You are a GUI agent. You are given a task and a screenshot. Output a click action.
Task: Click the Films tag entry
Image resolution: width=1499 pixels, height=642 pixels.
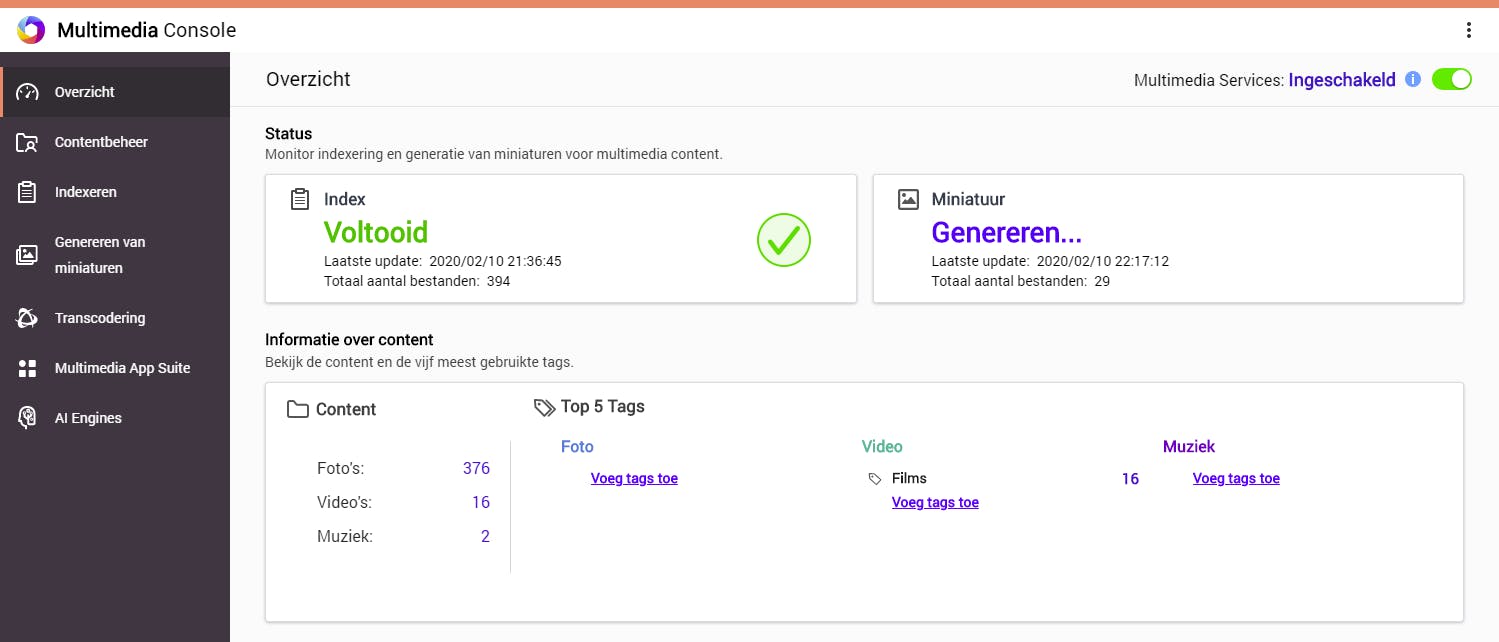909,478
